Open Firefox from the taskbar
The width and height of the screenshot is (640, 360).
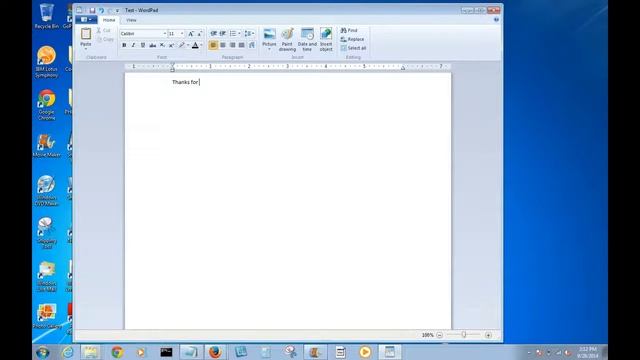pos(215,352)
